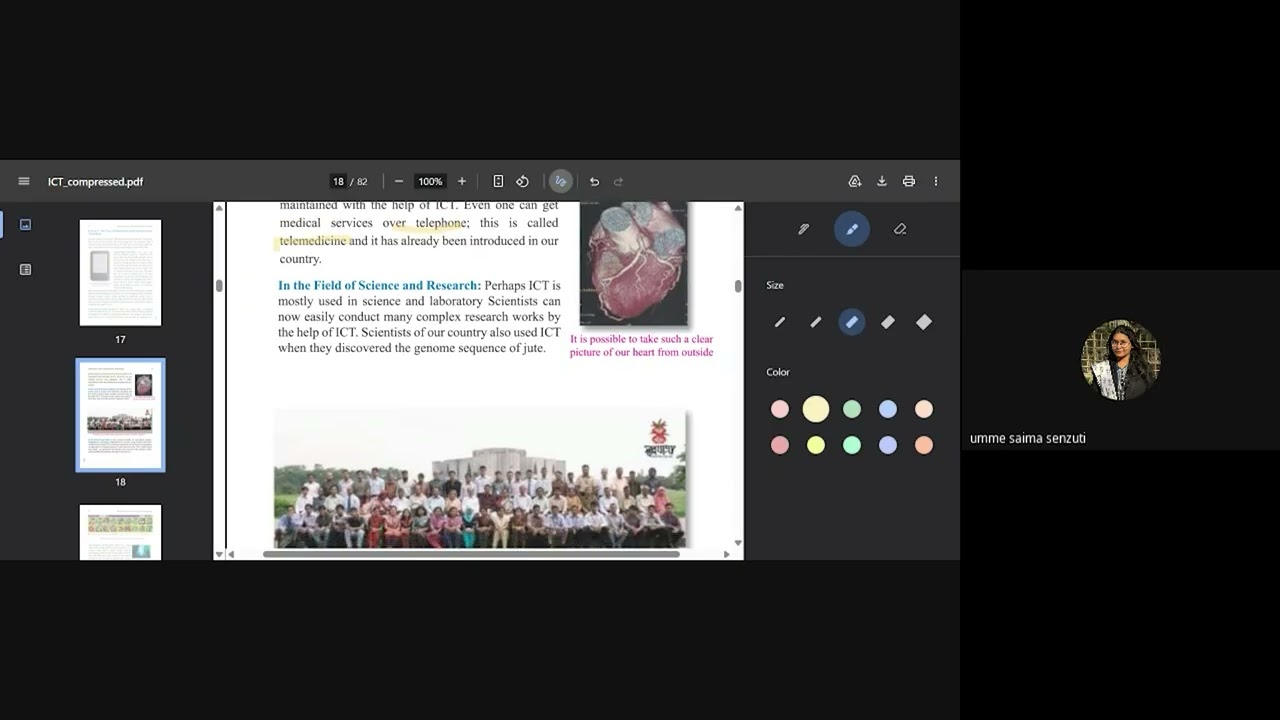1280x720 pixels.
Task: Click the fit to page icon
Action: pyautogui.click(x=498, y=181)
